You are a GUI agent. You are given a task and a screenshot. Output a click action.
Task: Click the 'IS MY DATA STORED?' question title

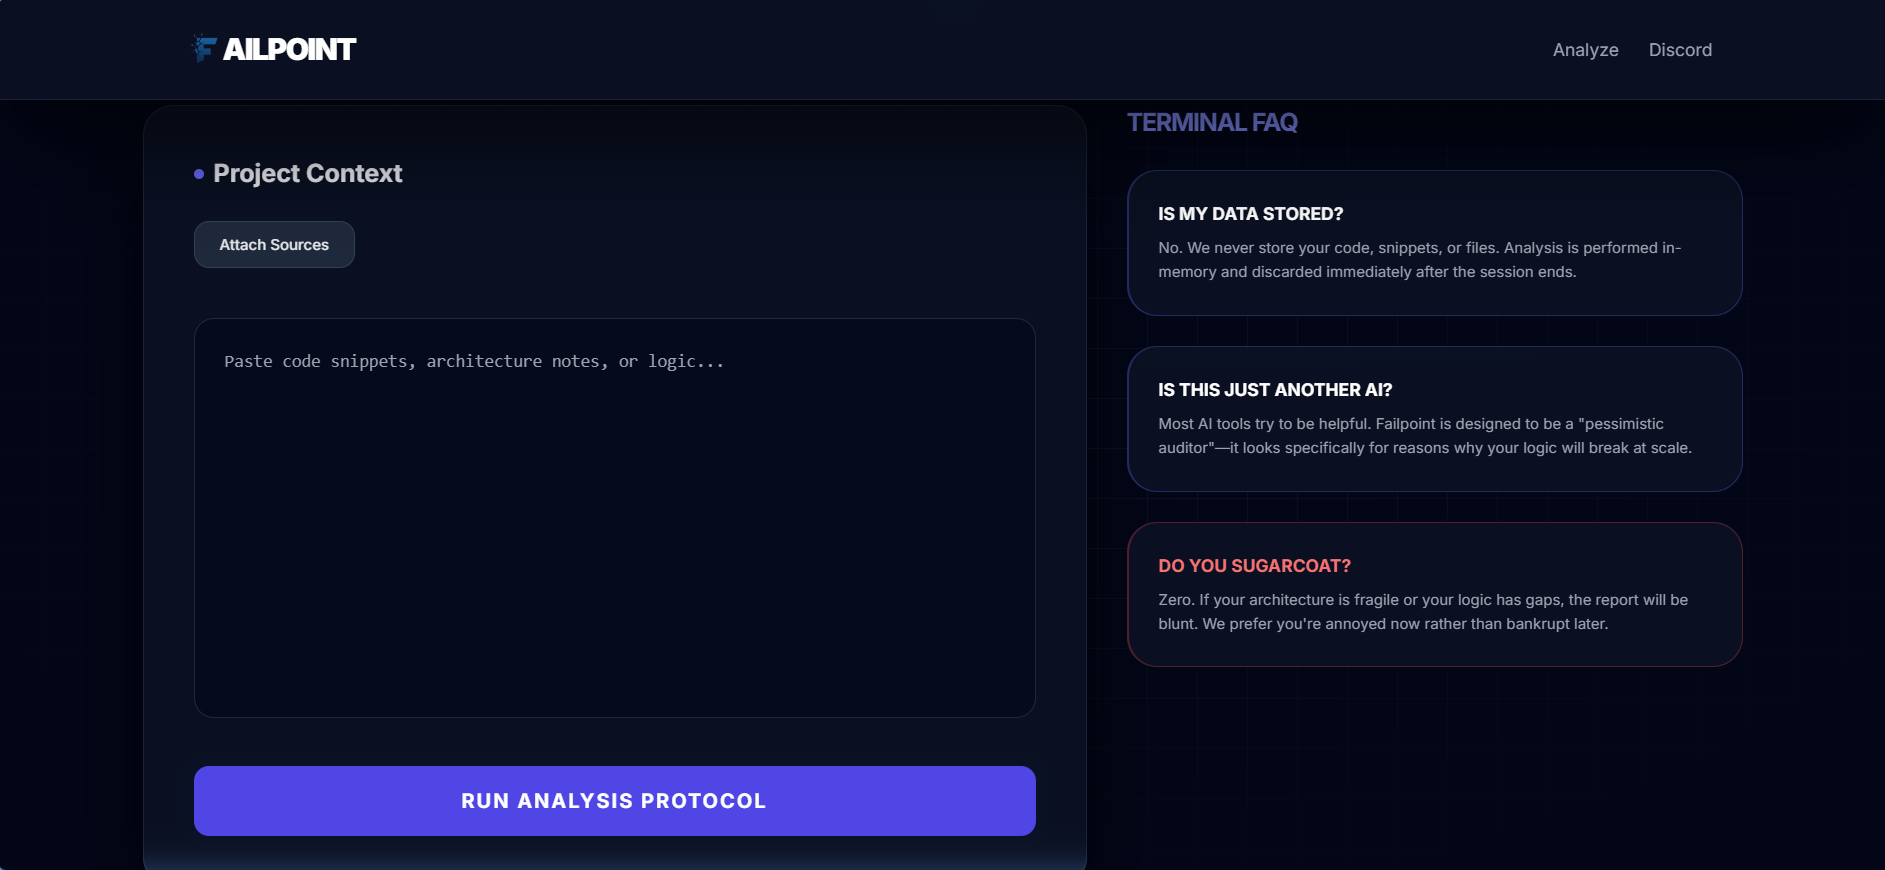tap(1250, 213)
